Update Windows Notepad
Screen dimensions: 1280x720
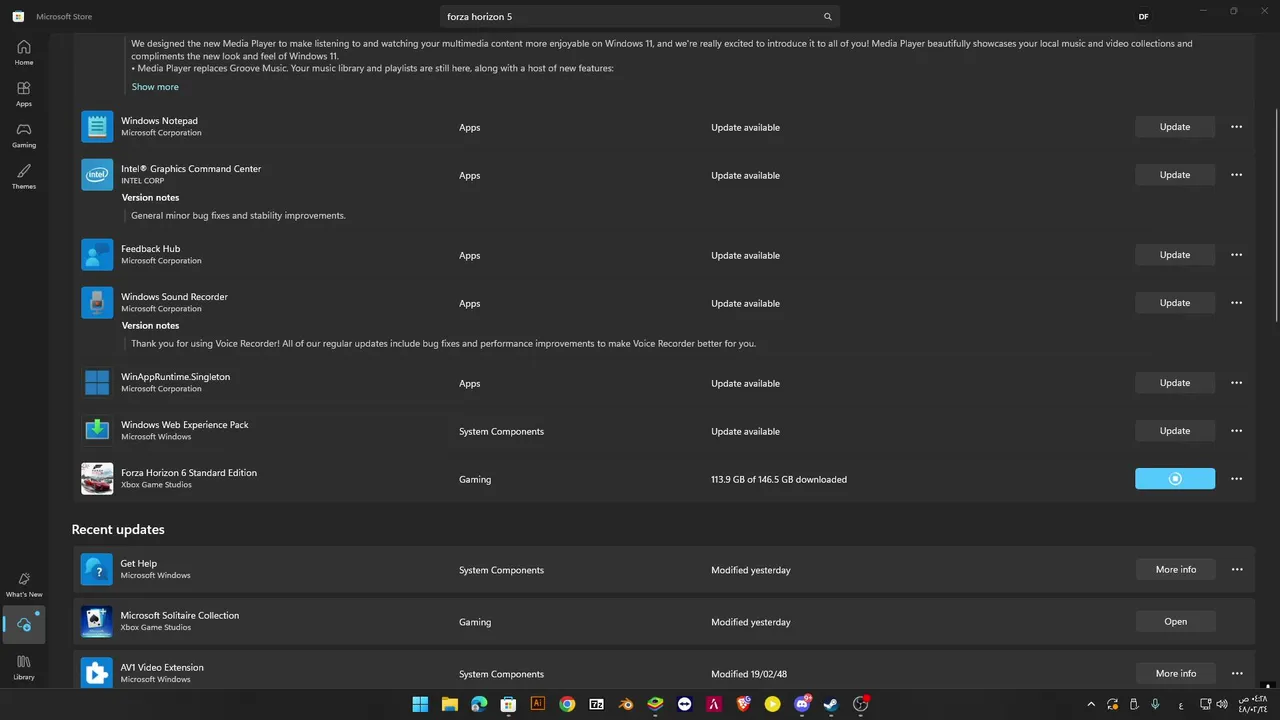pyautogui.click(x=1175, y=127)
